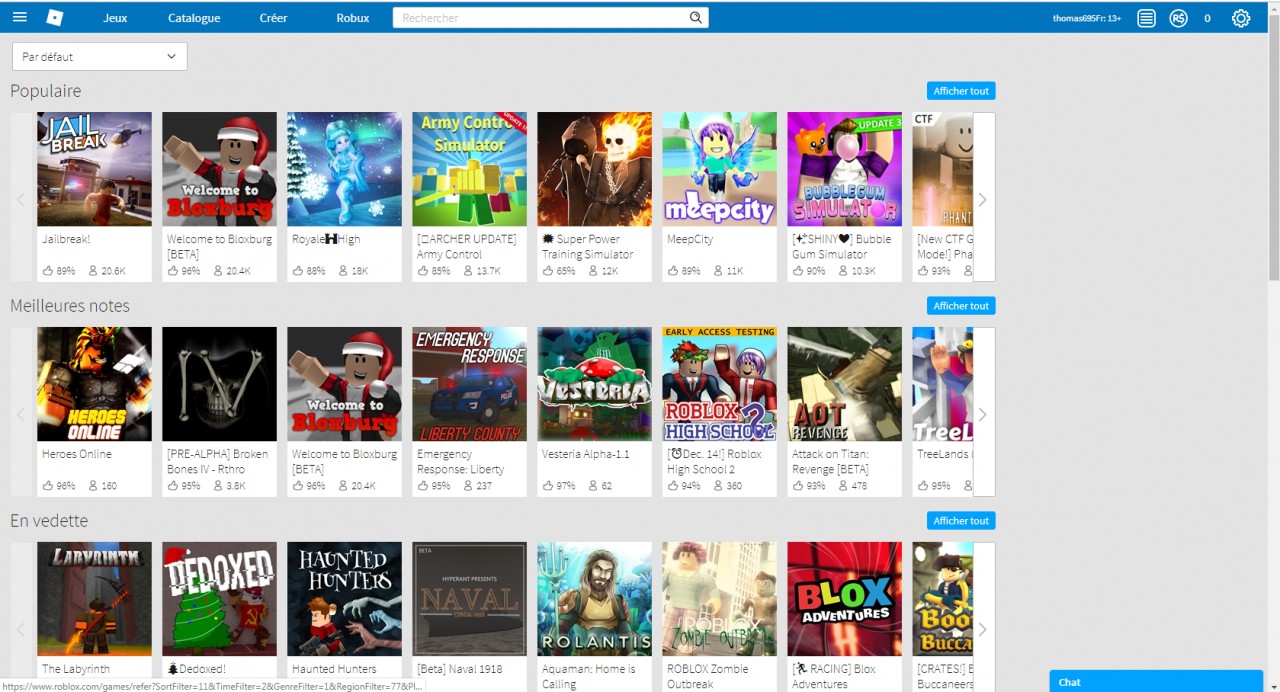
Task: Open the Army Control Simulator thumbnail
Action: [x=469, y=169]
